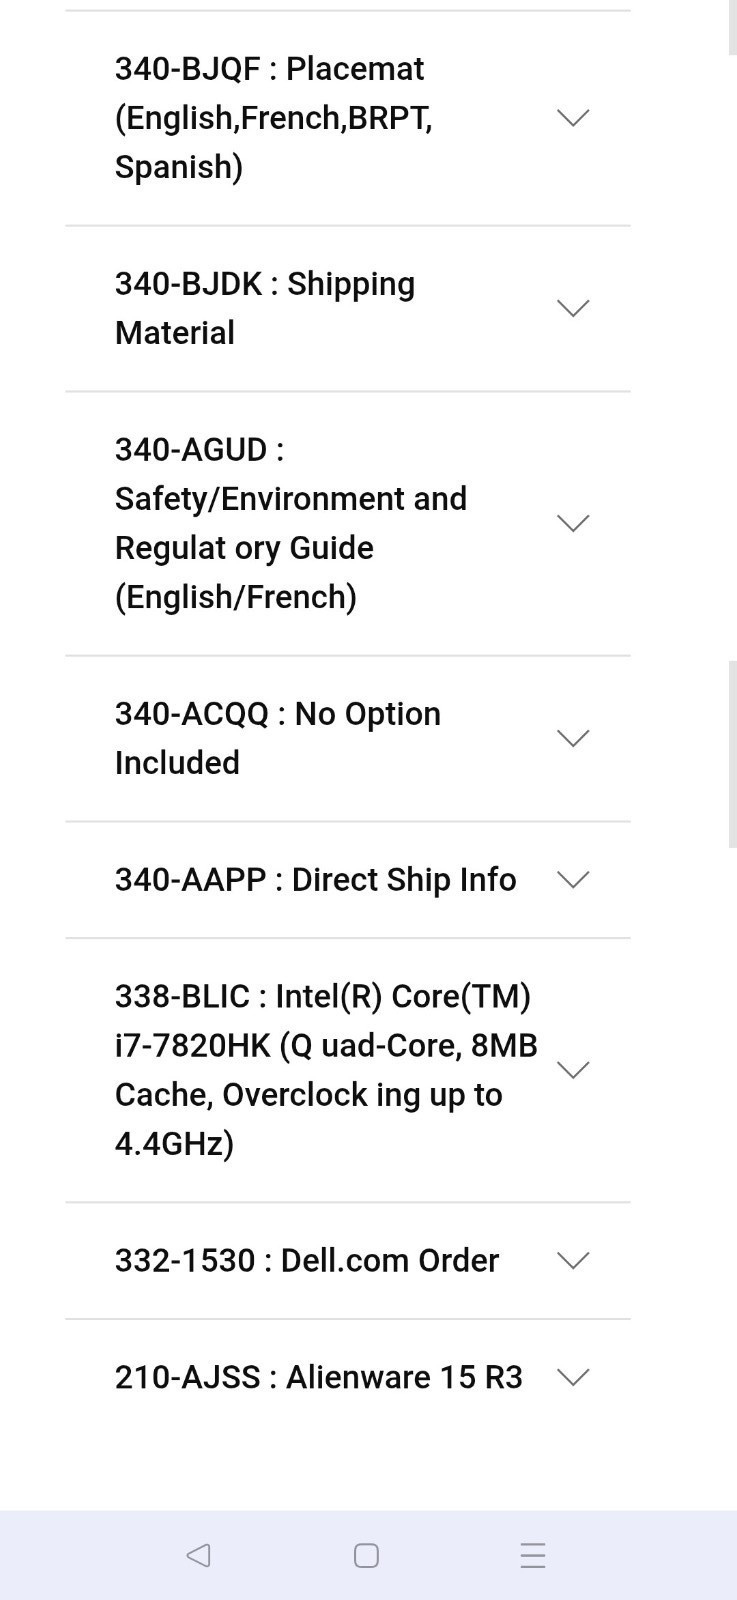Screen dimensions: 737x1600
Task: Expand the 340-BJDK Shipping Material chevron
Action: pyautogui.click(x=572, y=308)
